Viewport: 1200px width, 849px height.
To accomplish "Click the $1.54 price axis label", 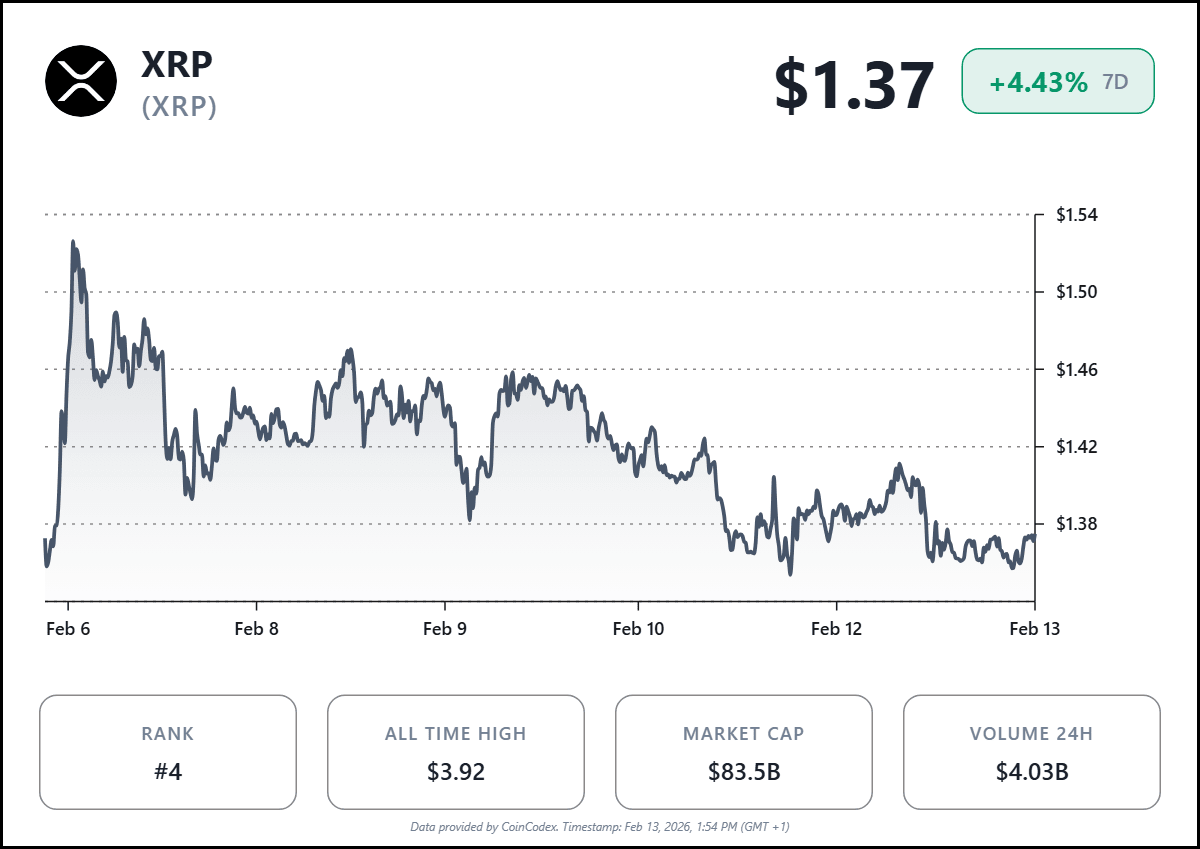I will [x=1077, y=215].
